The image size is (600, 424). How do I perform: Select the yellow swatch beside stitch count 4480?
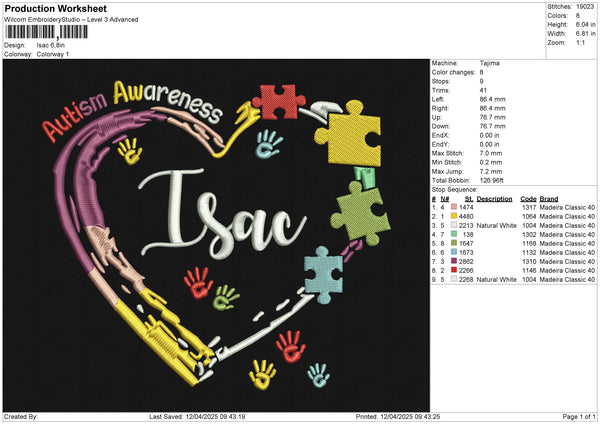click(x=454, y=216)
